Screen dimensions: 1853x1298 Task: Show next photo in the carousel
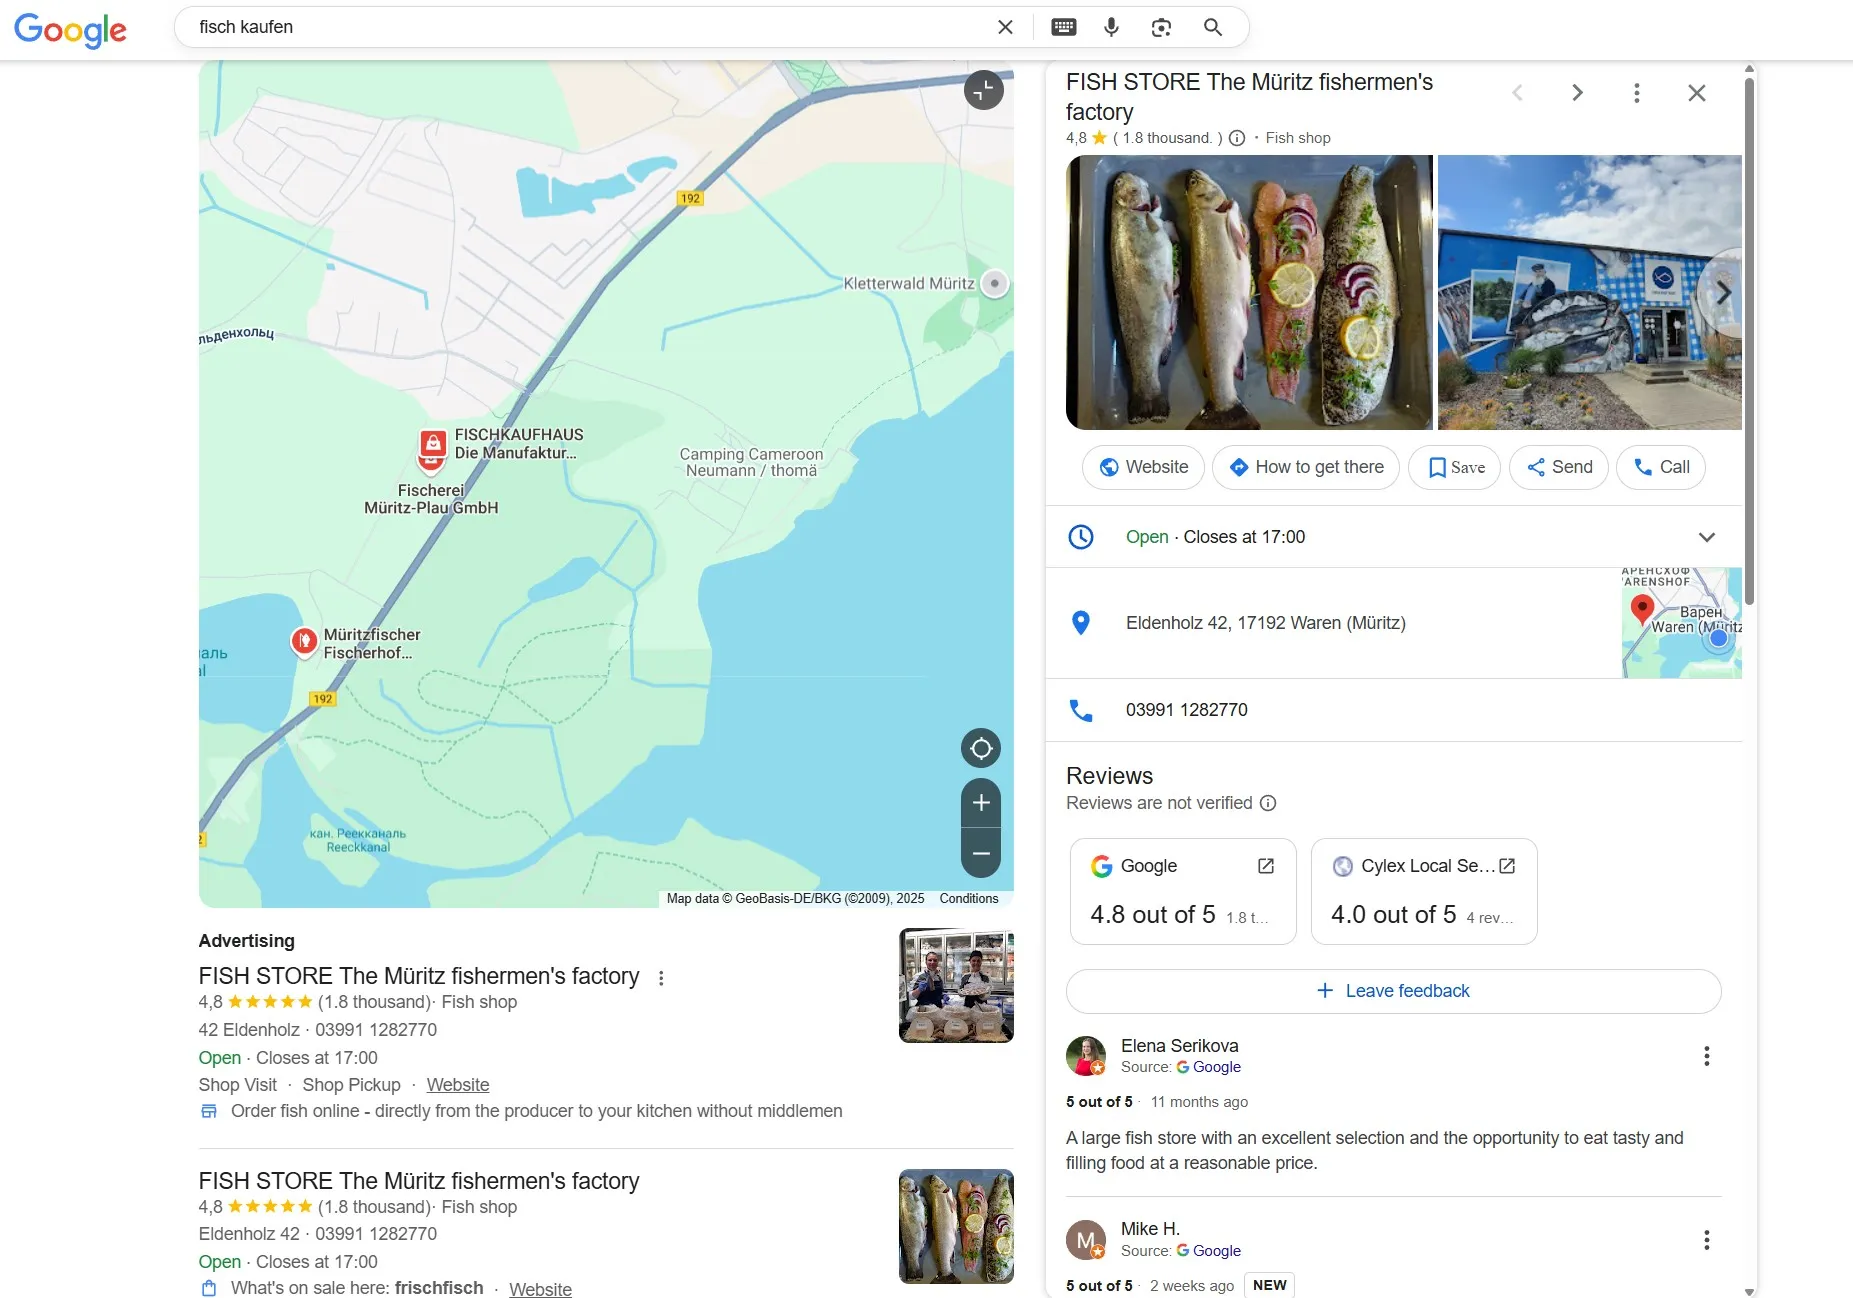coord(1722,293)
